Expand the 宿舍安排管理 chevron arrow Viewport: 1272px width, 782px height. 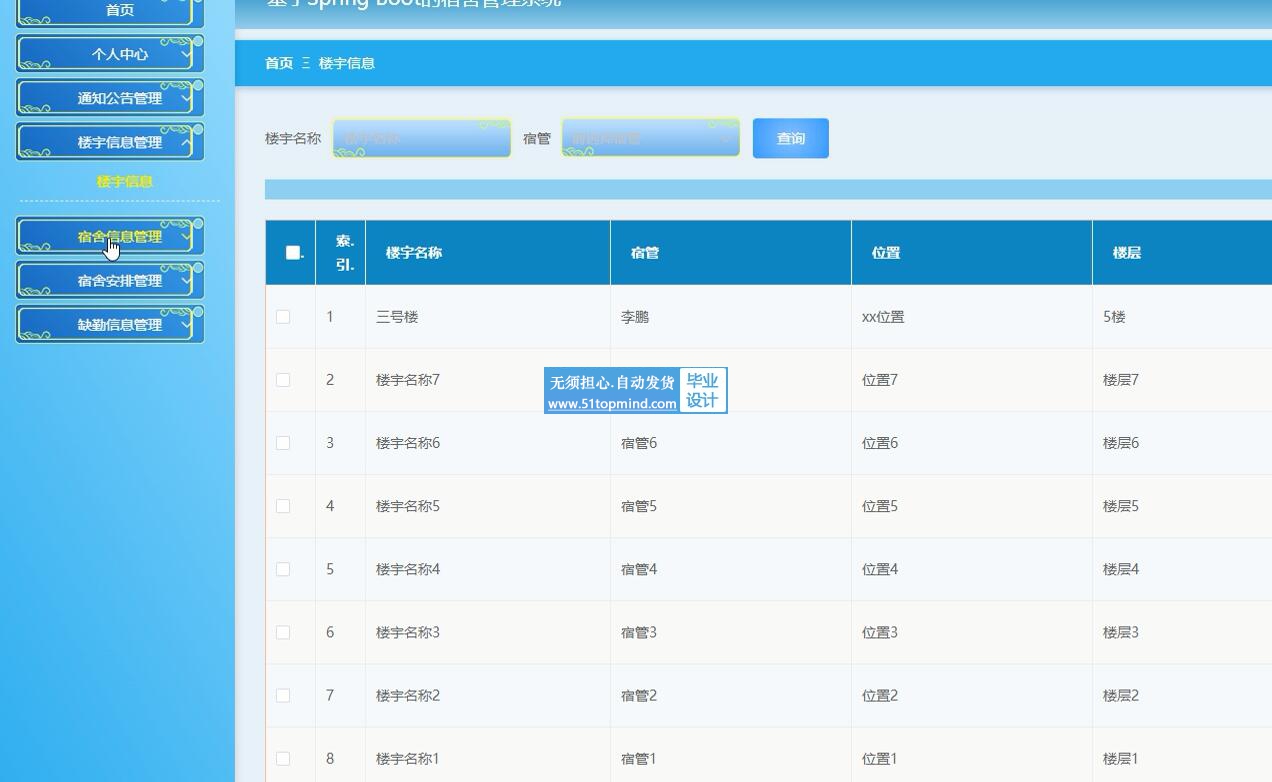(186, 281)
